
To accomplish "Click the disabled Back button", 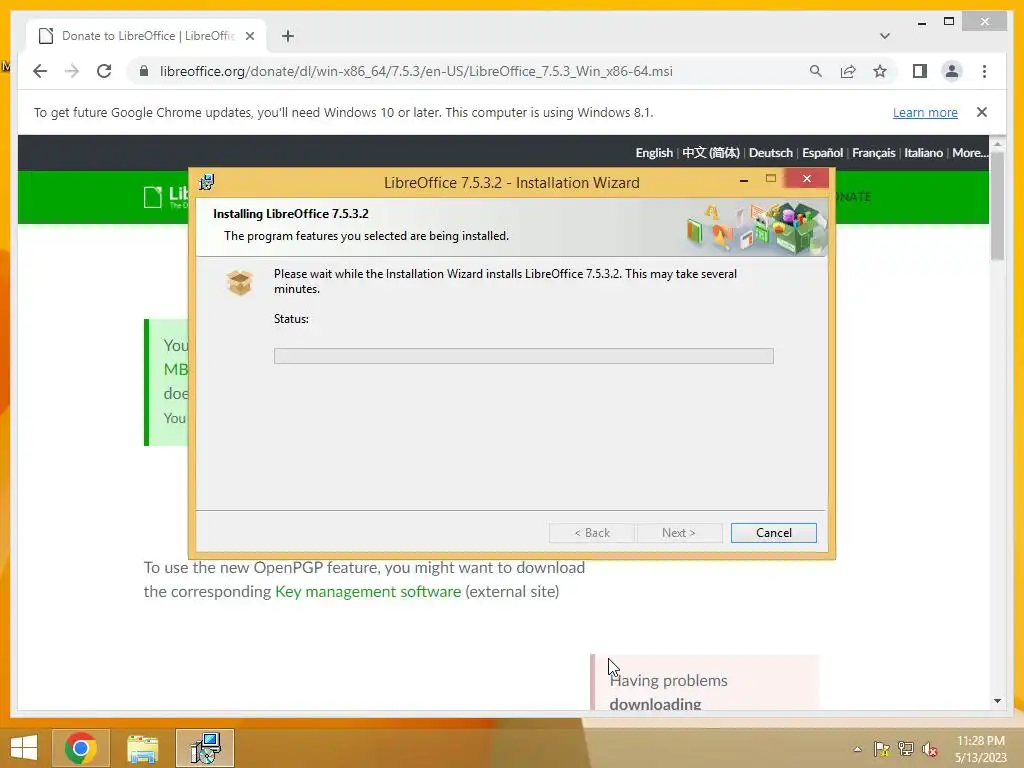I will tap(592, 533).
